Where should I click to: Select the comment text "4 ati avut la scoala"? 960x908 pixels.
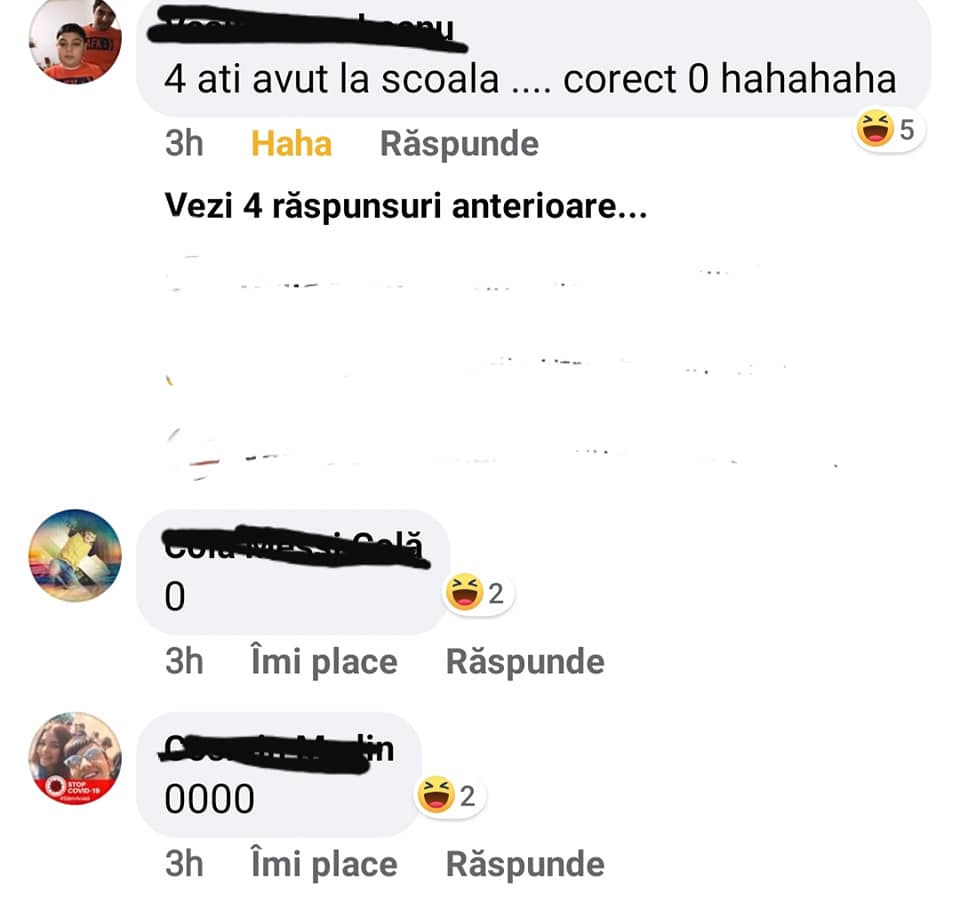332,80
